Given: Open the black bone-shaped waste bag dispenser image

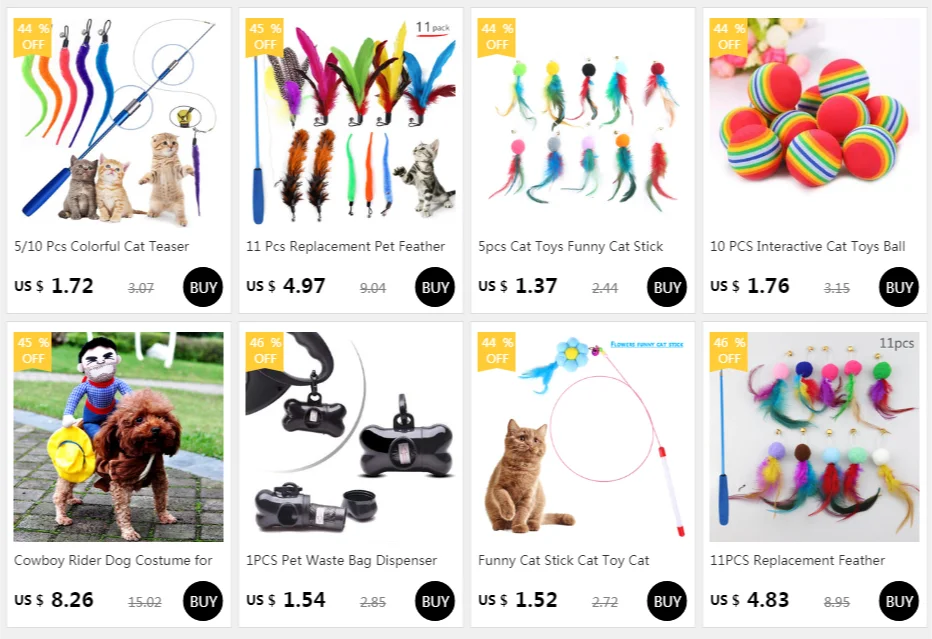Looking at the screenshot, I should [351, 437].
